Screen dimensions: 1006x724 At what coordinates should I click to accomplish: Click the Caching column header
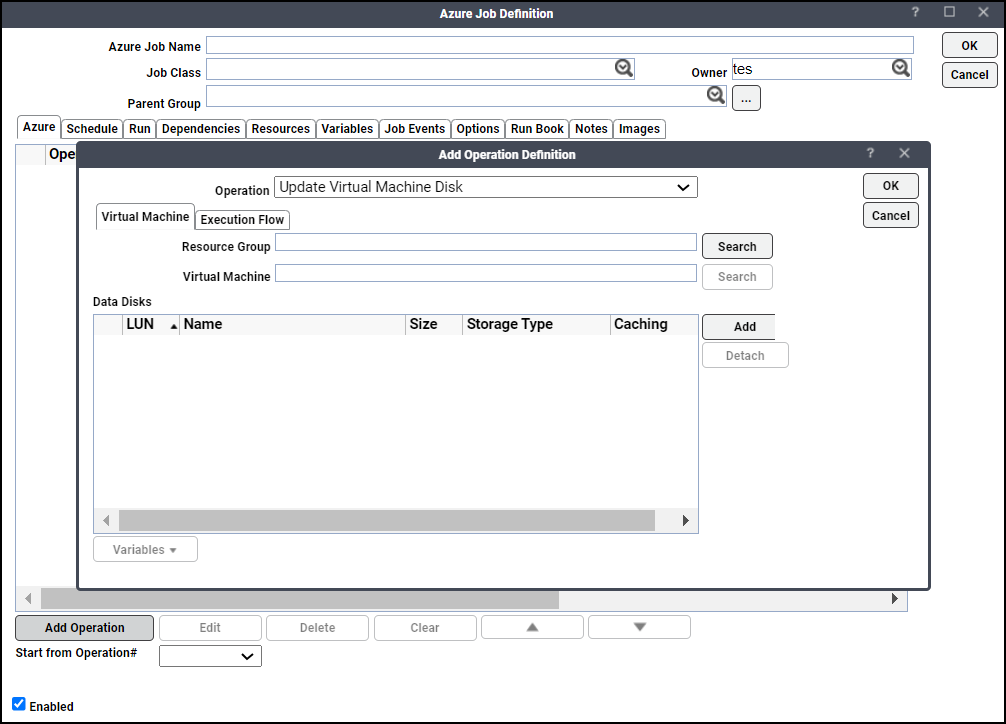[x=654, y=325]
